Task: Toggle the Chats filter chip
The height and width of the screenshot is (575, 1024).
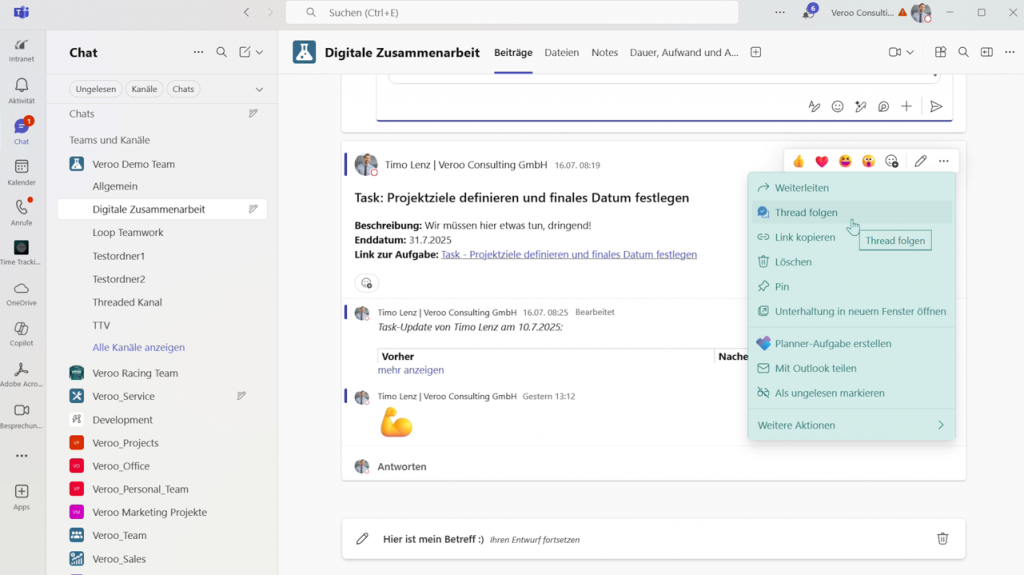Action: point(183,89)
